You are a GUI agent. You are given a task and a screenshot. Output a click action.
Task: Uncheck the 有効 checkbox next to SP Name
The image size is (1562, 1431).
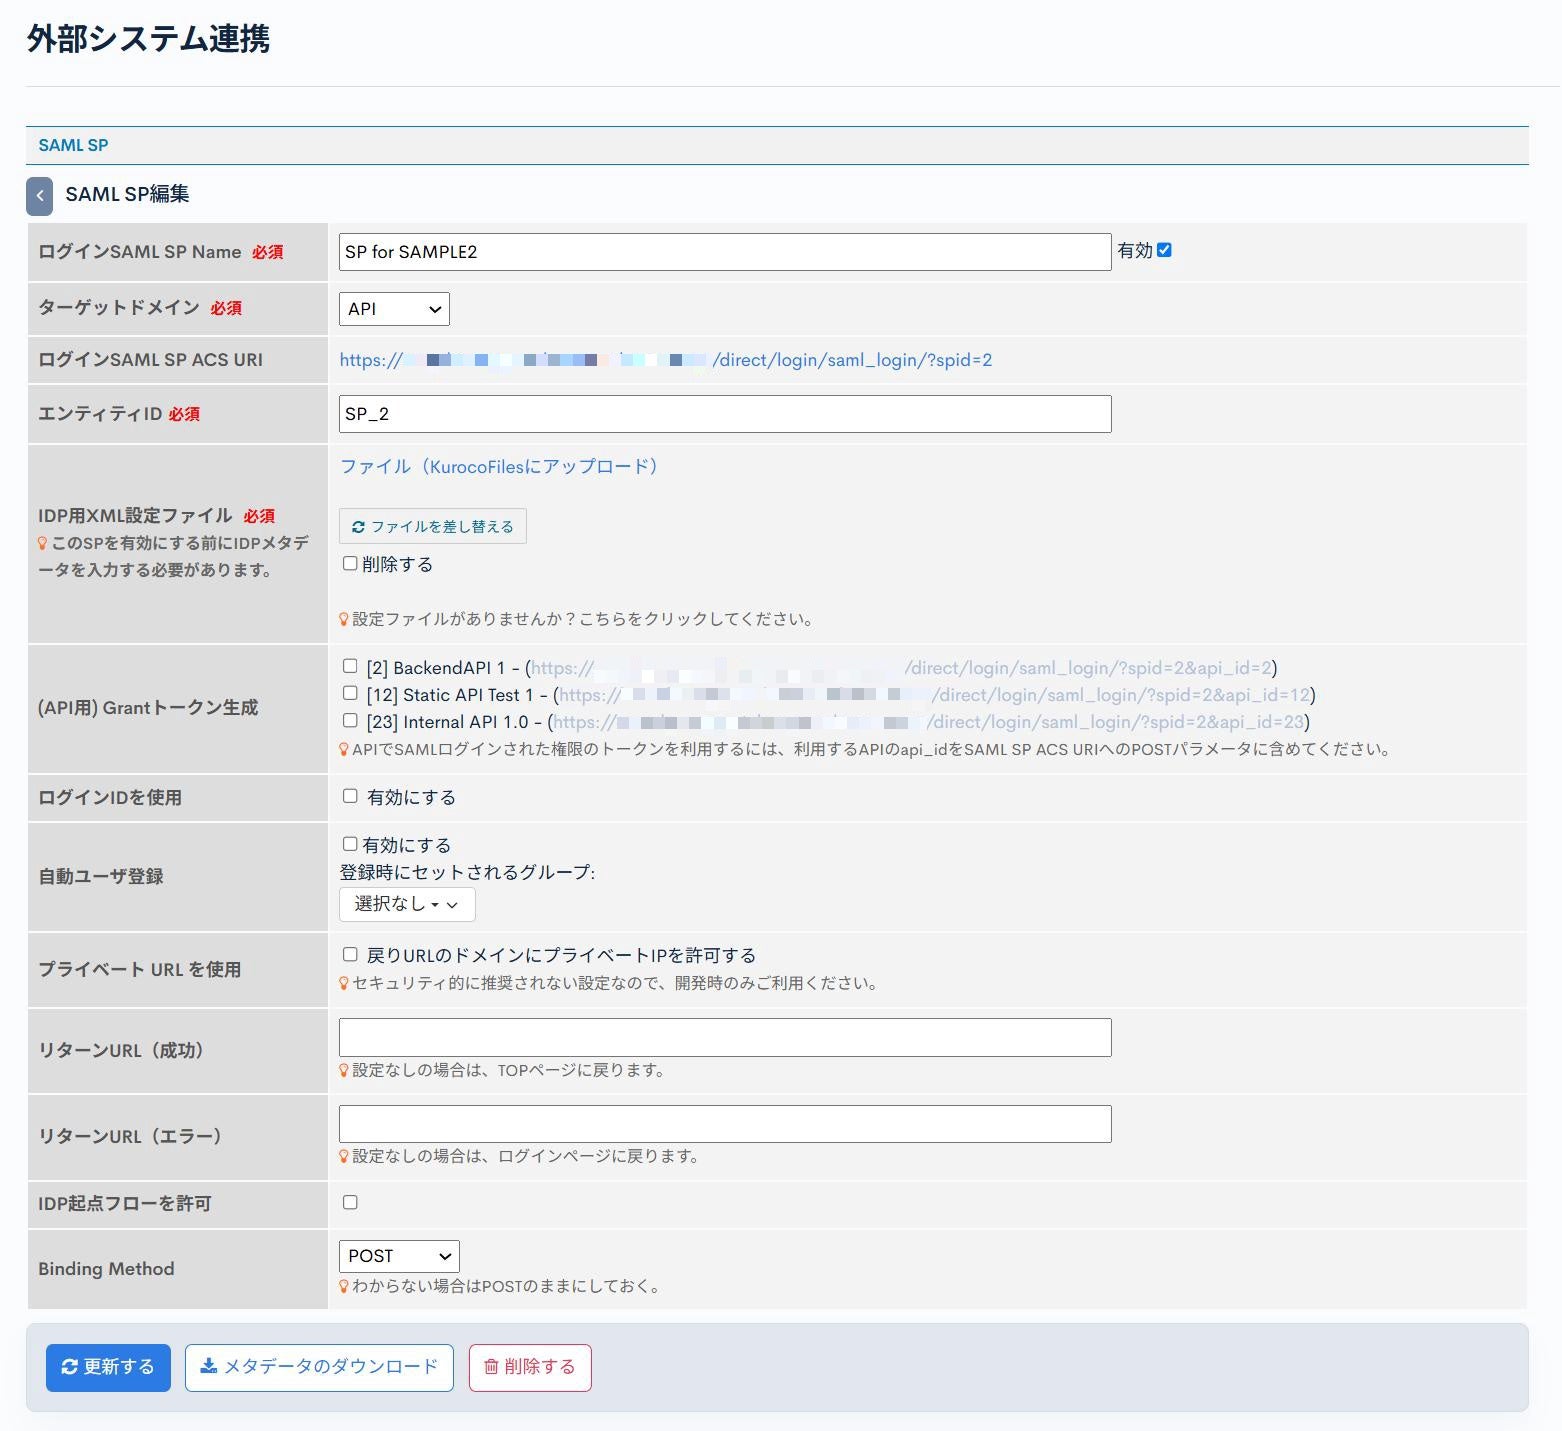coord(1162,249)
